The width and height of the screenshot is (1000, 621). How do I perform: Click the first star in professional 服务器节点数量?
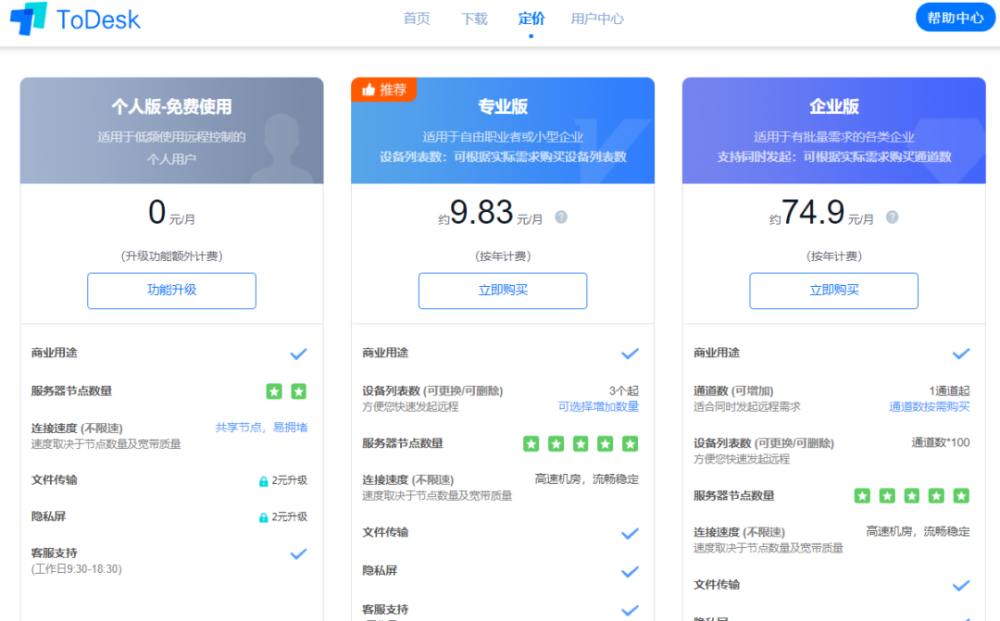[x=531, y=444]
